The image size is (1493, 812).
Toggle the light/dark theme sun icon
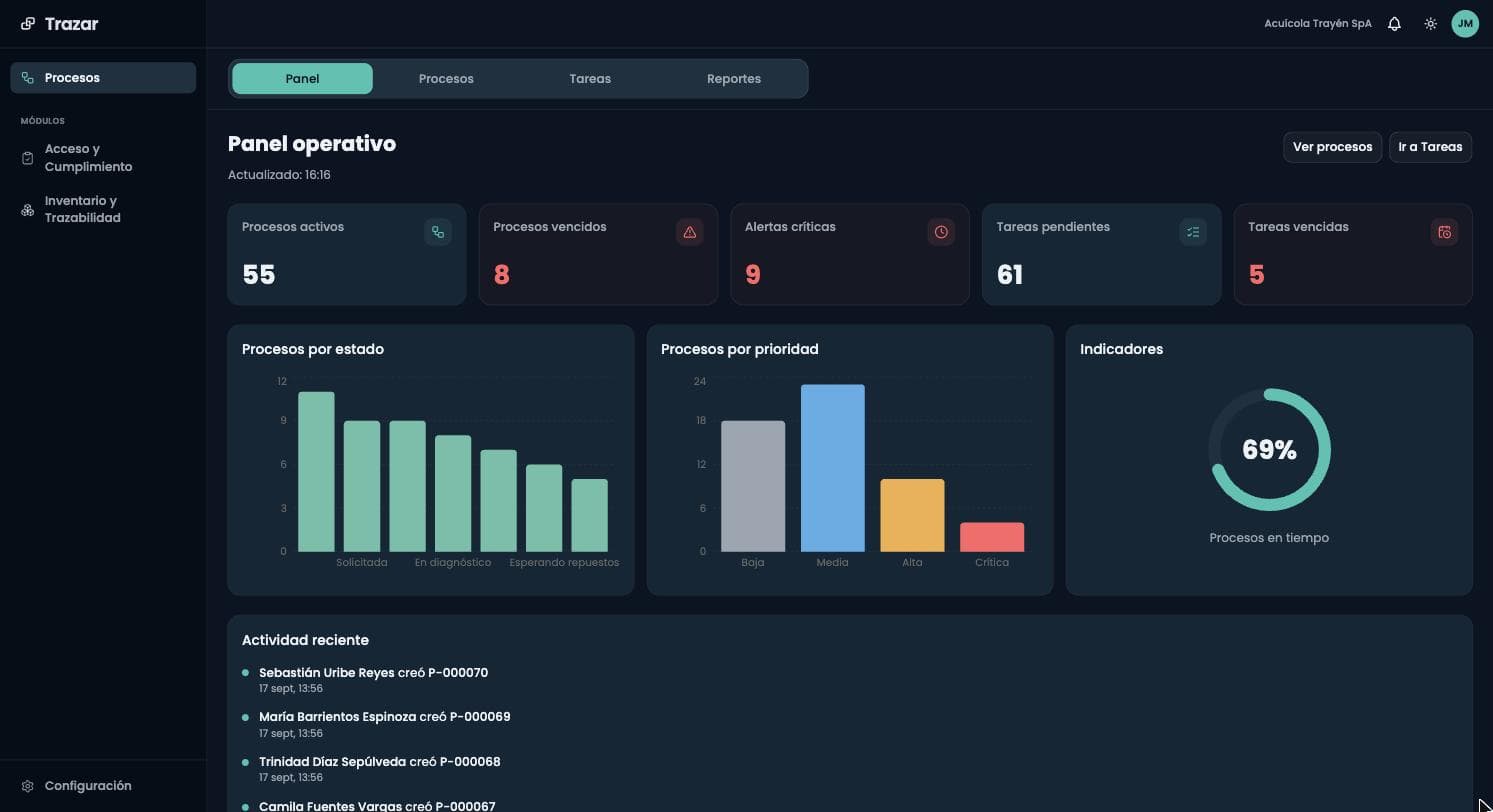[1431, 24]
